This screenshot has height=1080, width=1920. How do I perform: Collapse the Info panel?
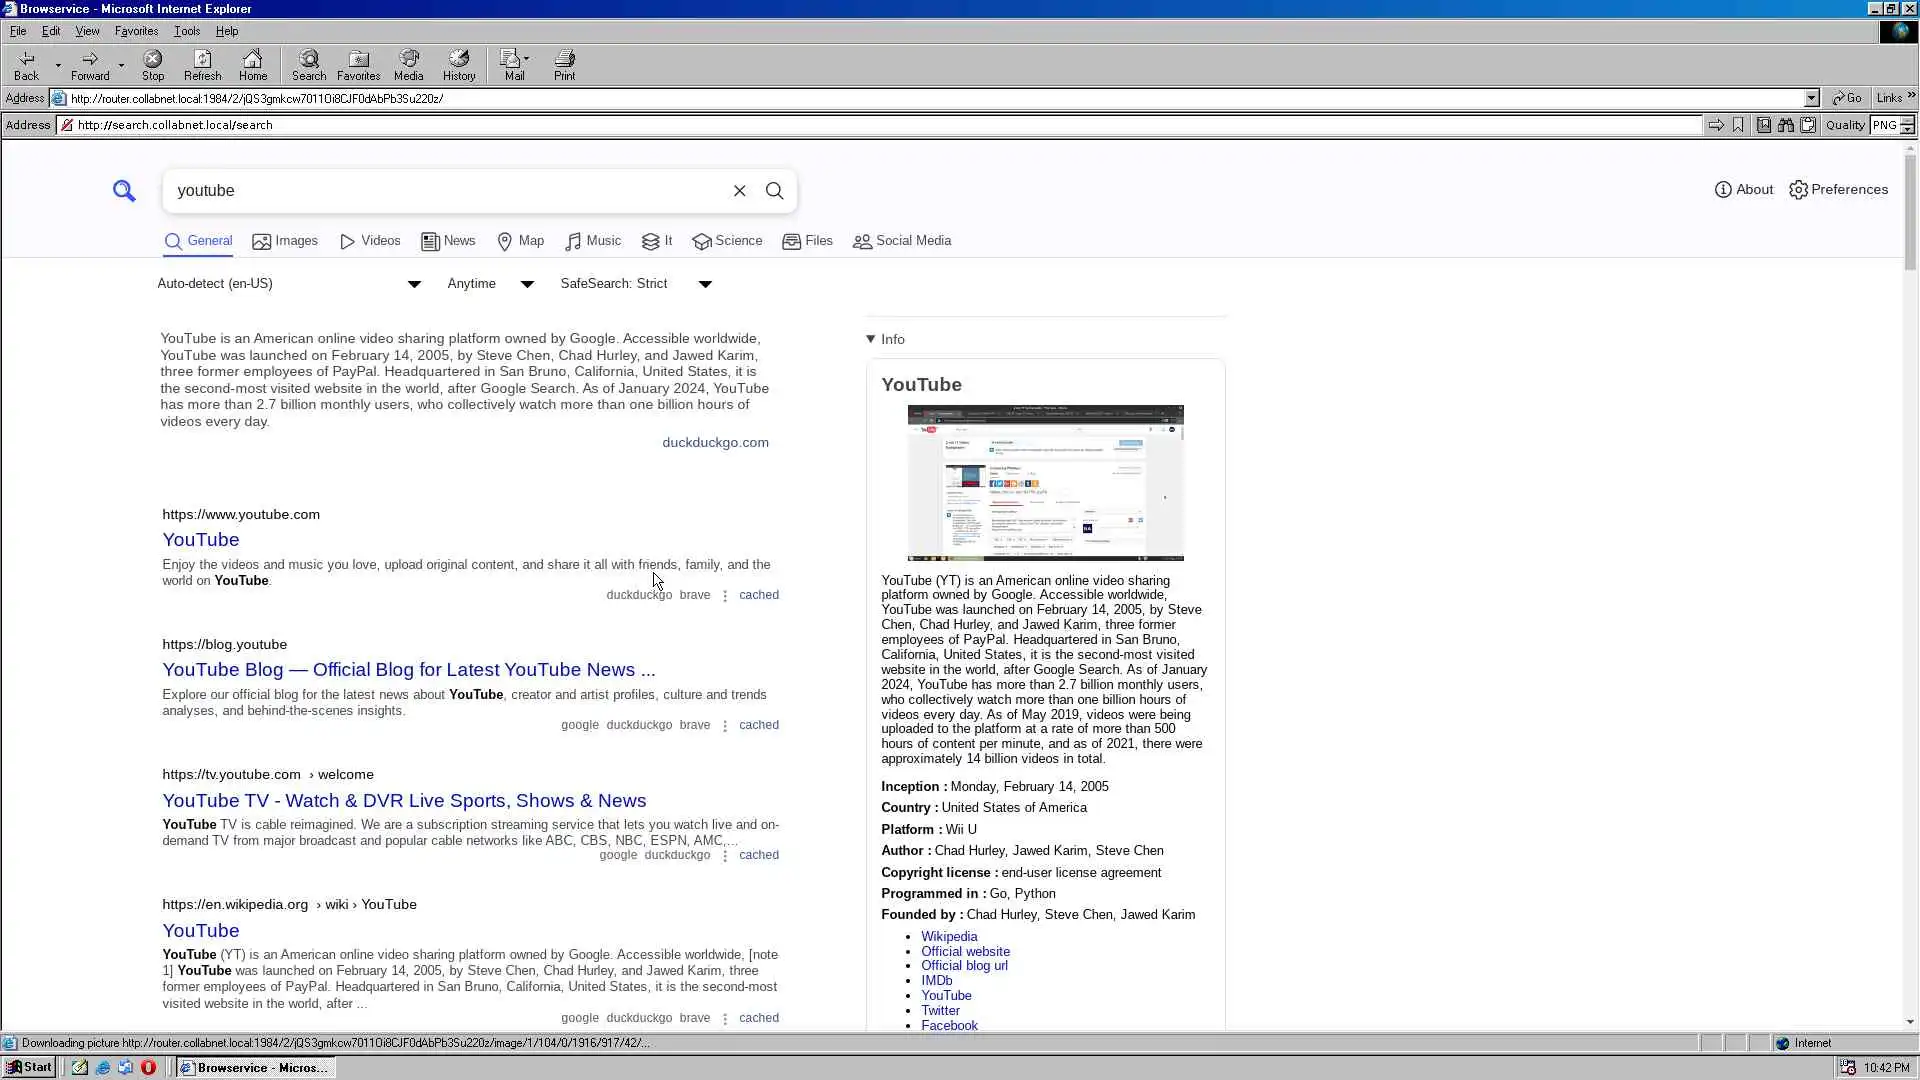tap(885, 340)
